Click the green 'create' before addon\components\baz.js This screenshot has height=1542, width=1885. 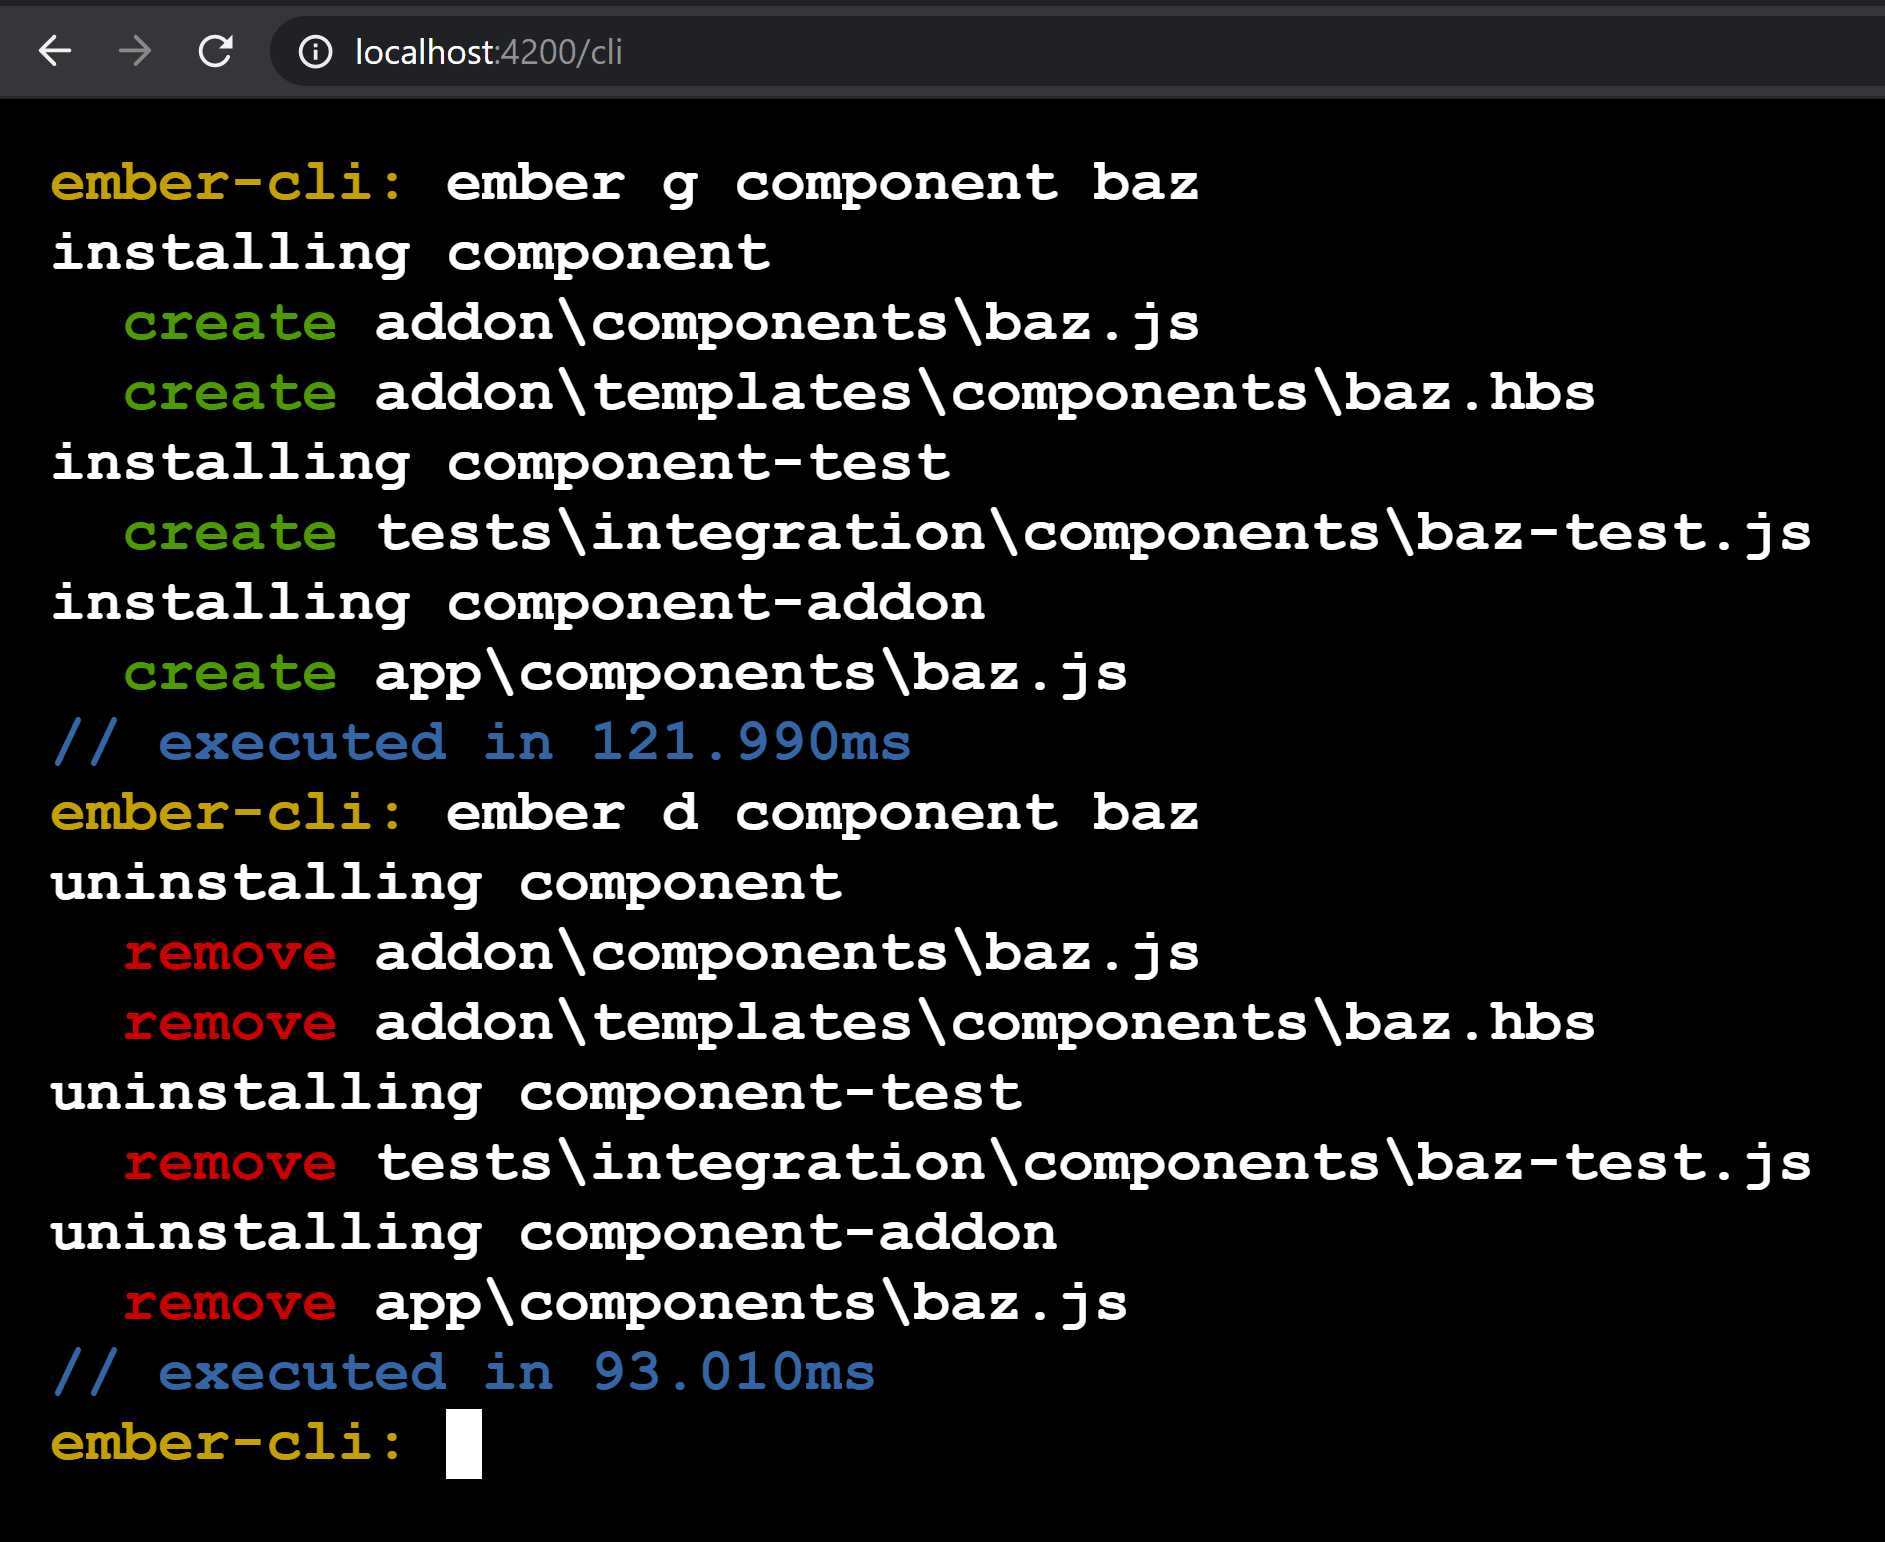coord(230,324)
